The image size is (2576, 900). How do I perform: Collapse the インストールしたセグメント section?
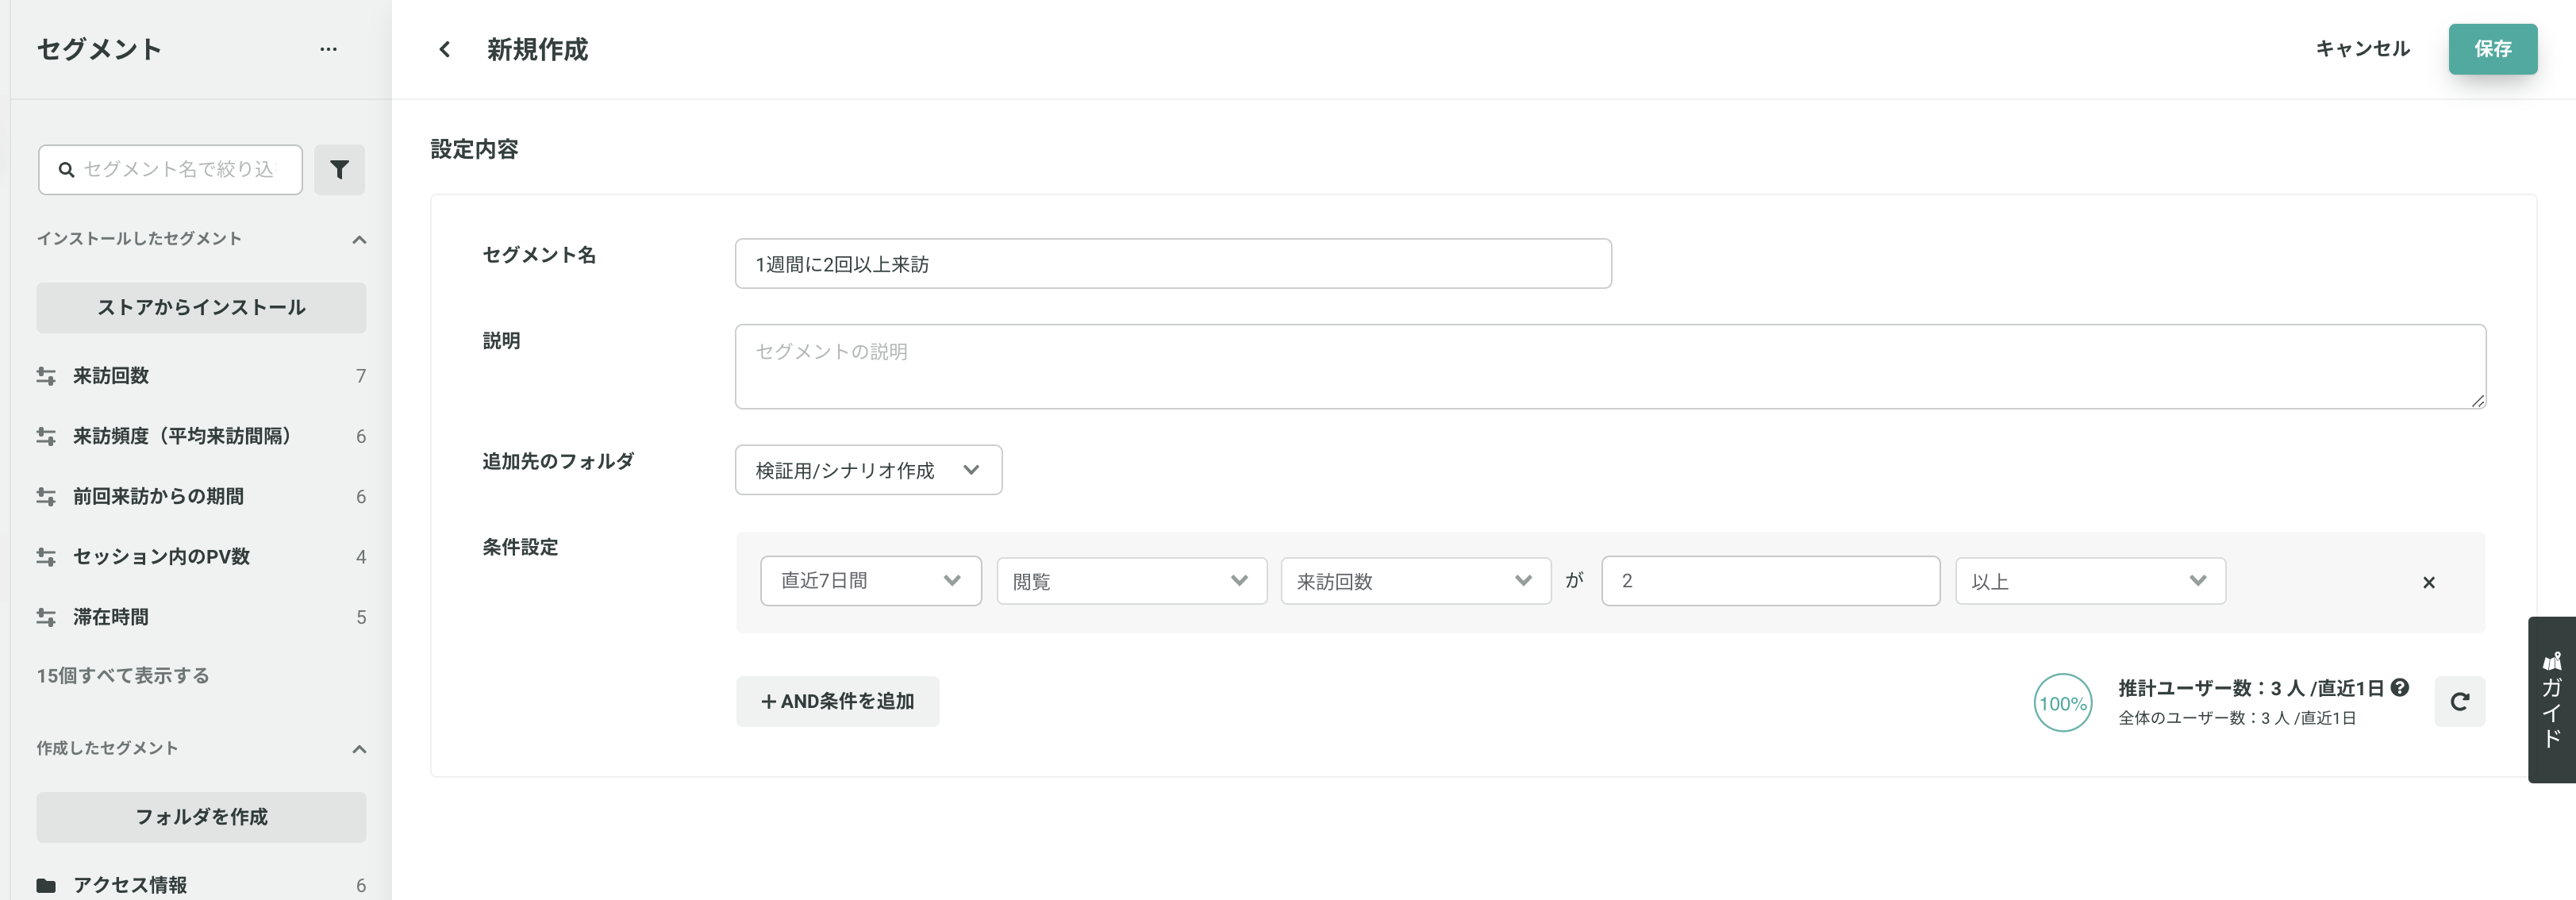(x=359, y=239)
